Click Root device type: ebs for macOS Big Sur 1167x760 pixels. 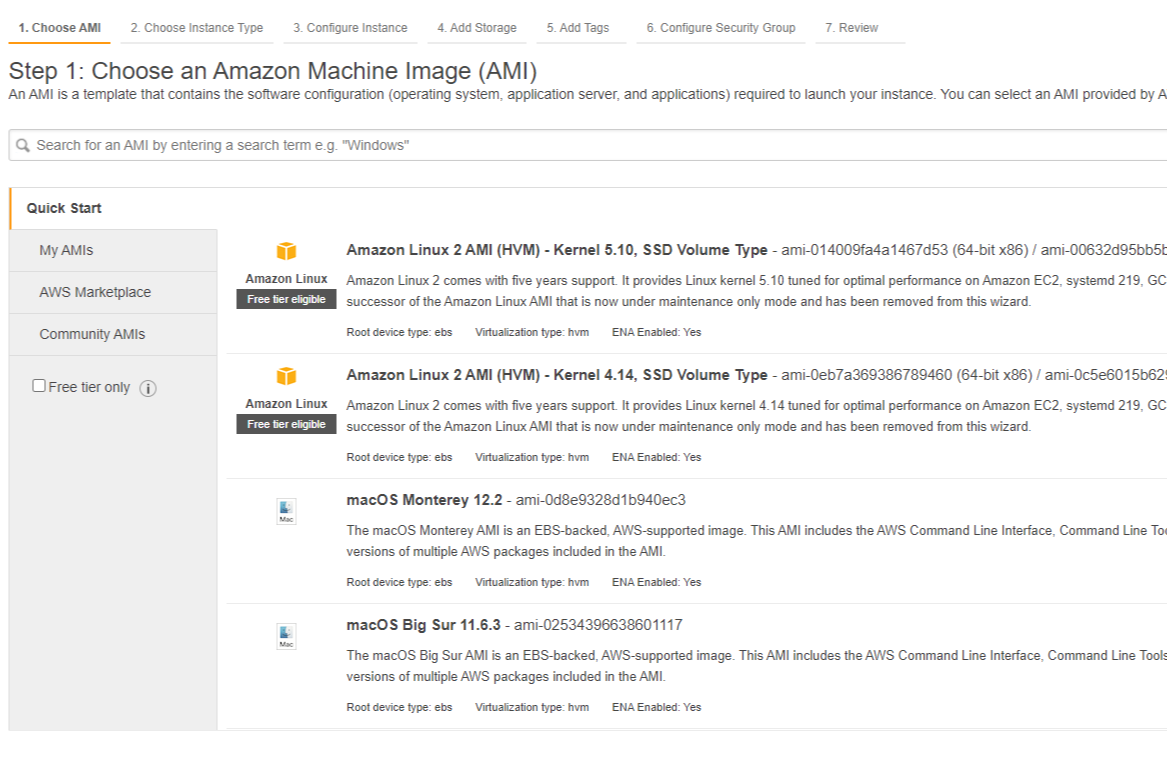[x=399, y=707]
